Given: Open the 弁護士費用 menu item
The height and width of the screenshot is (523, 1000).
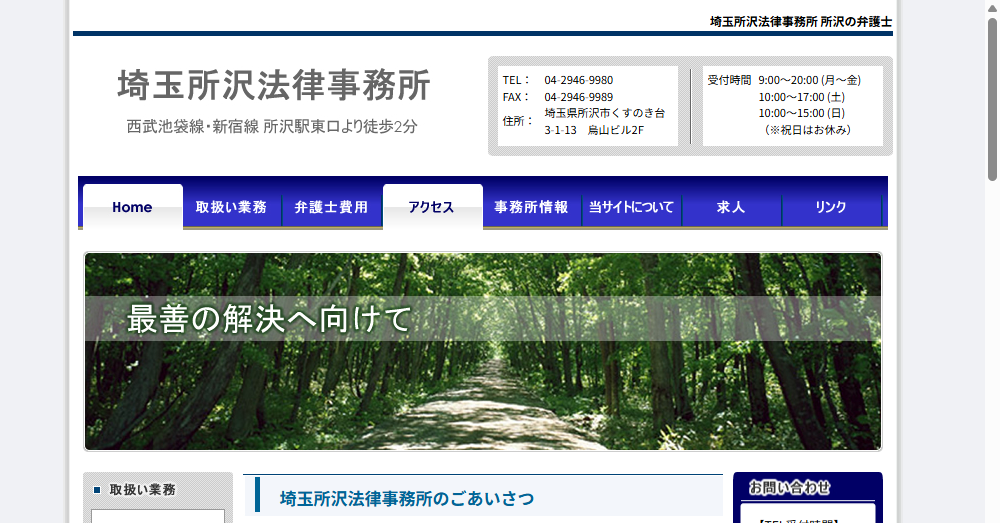Looking at the screenshot, I should (x=331, y=207).
